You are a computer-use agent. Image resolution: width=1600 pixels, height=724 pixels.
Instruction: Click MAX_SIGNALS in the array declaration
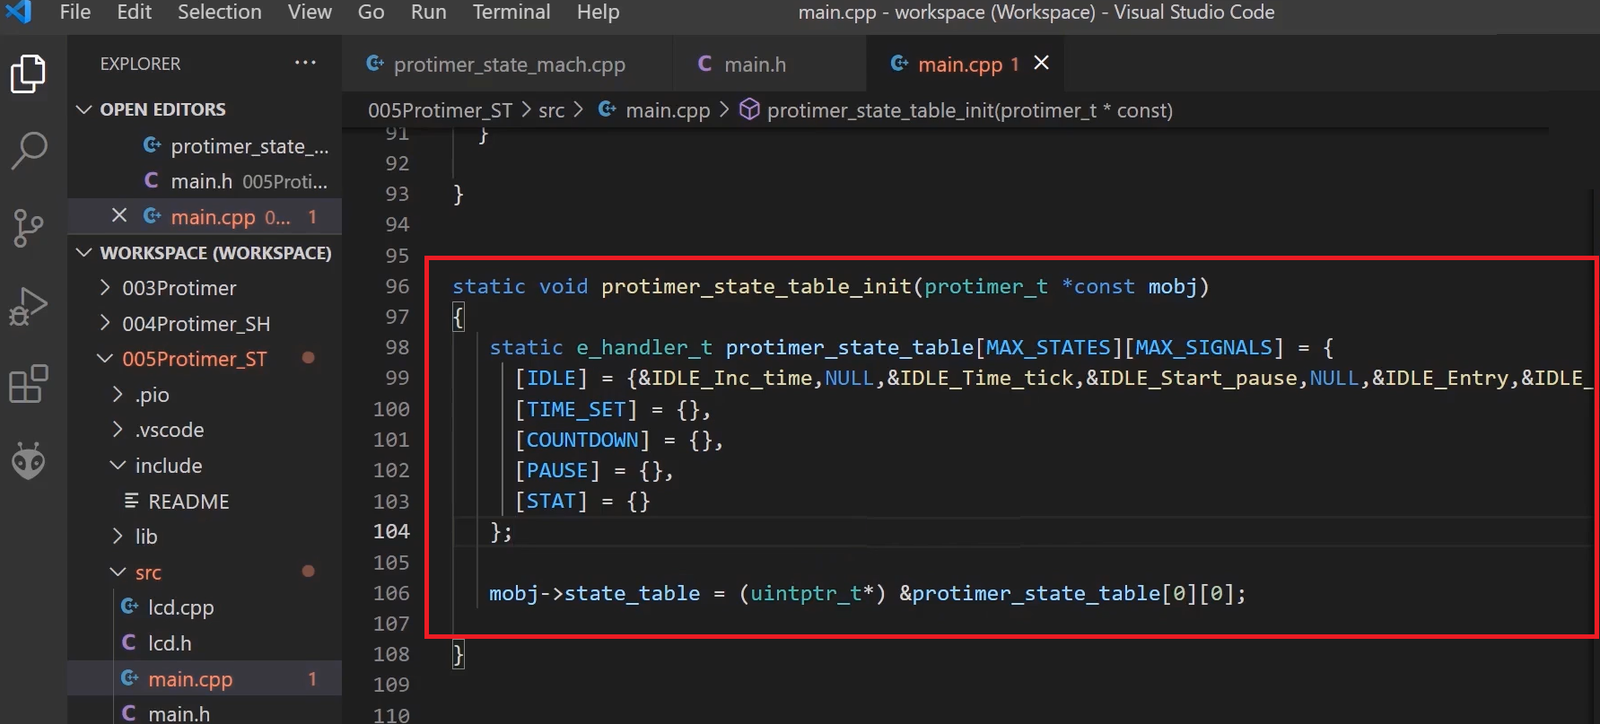click(1204, 347)
